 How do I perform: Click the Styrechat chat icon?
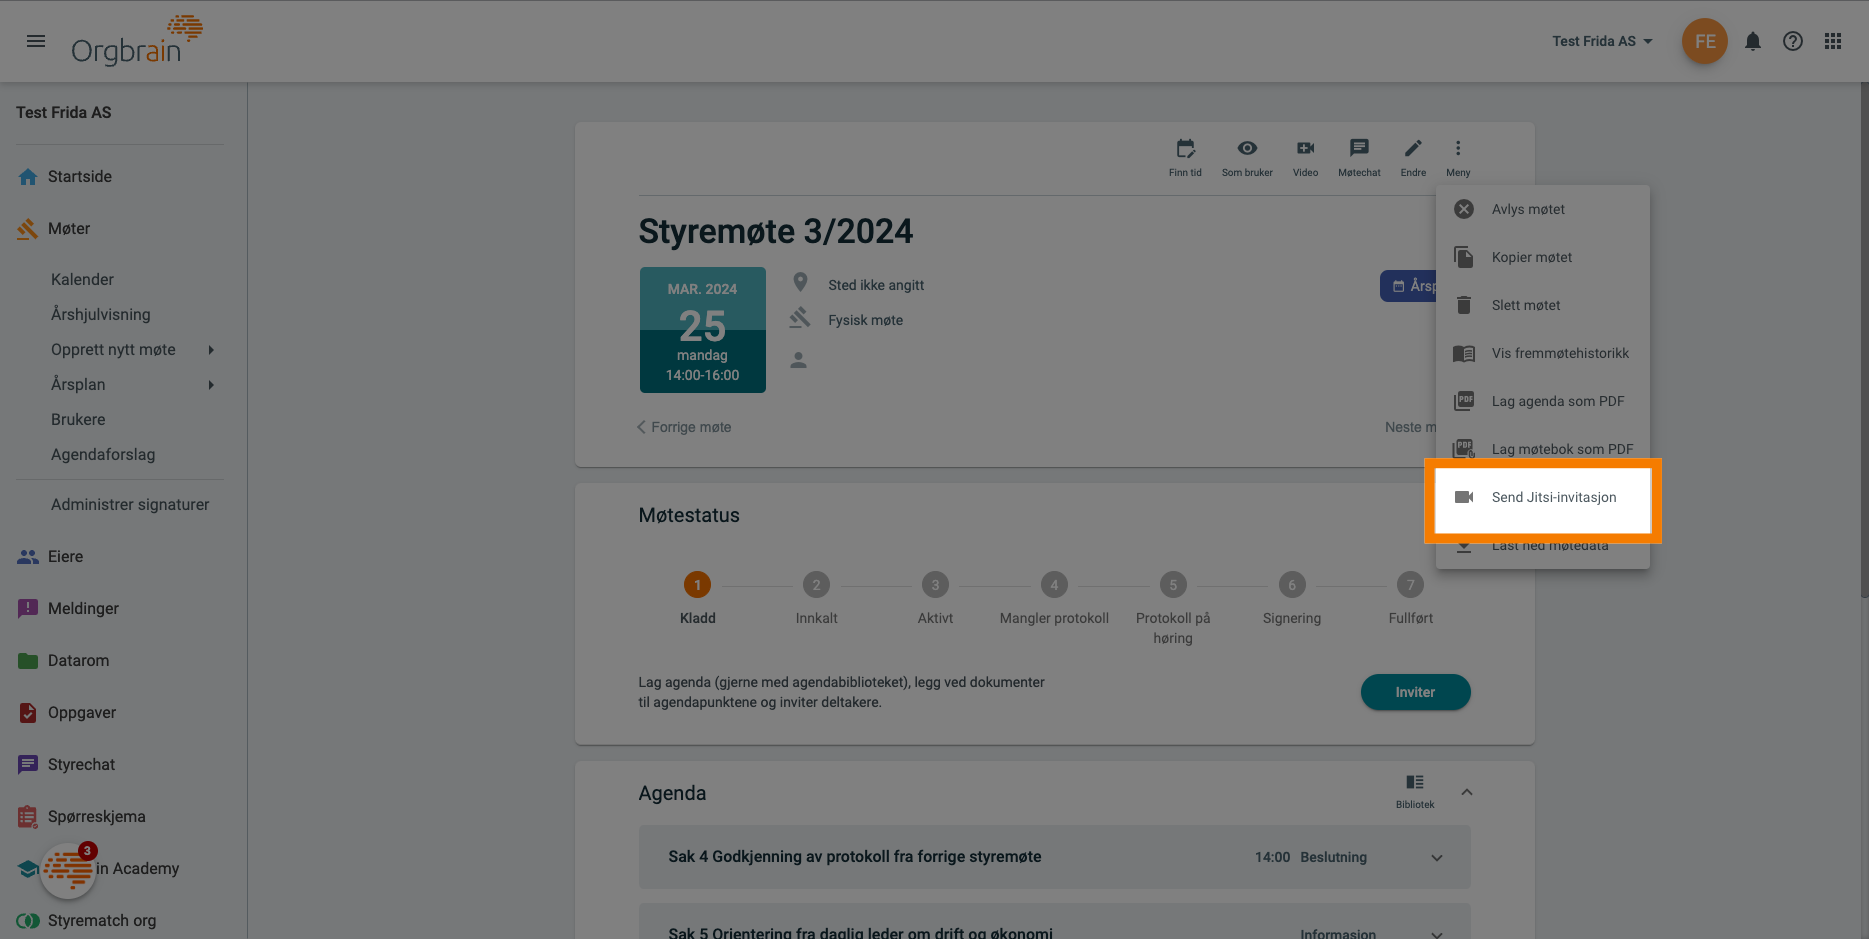pos(28,764)
